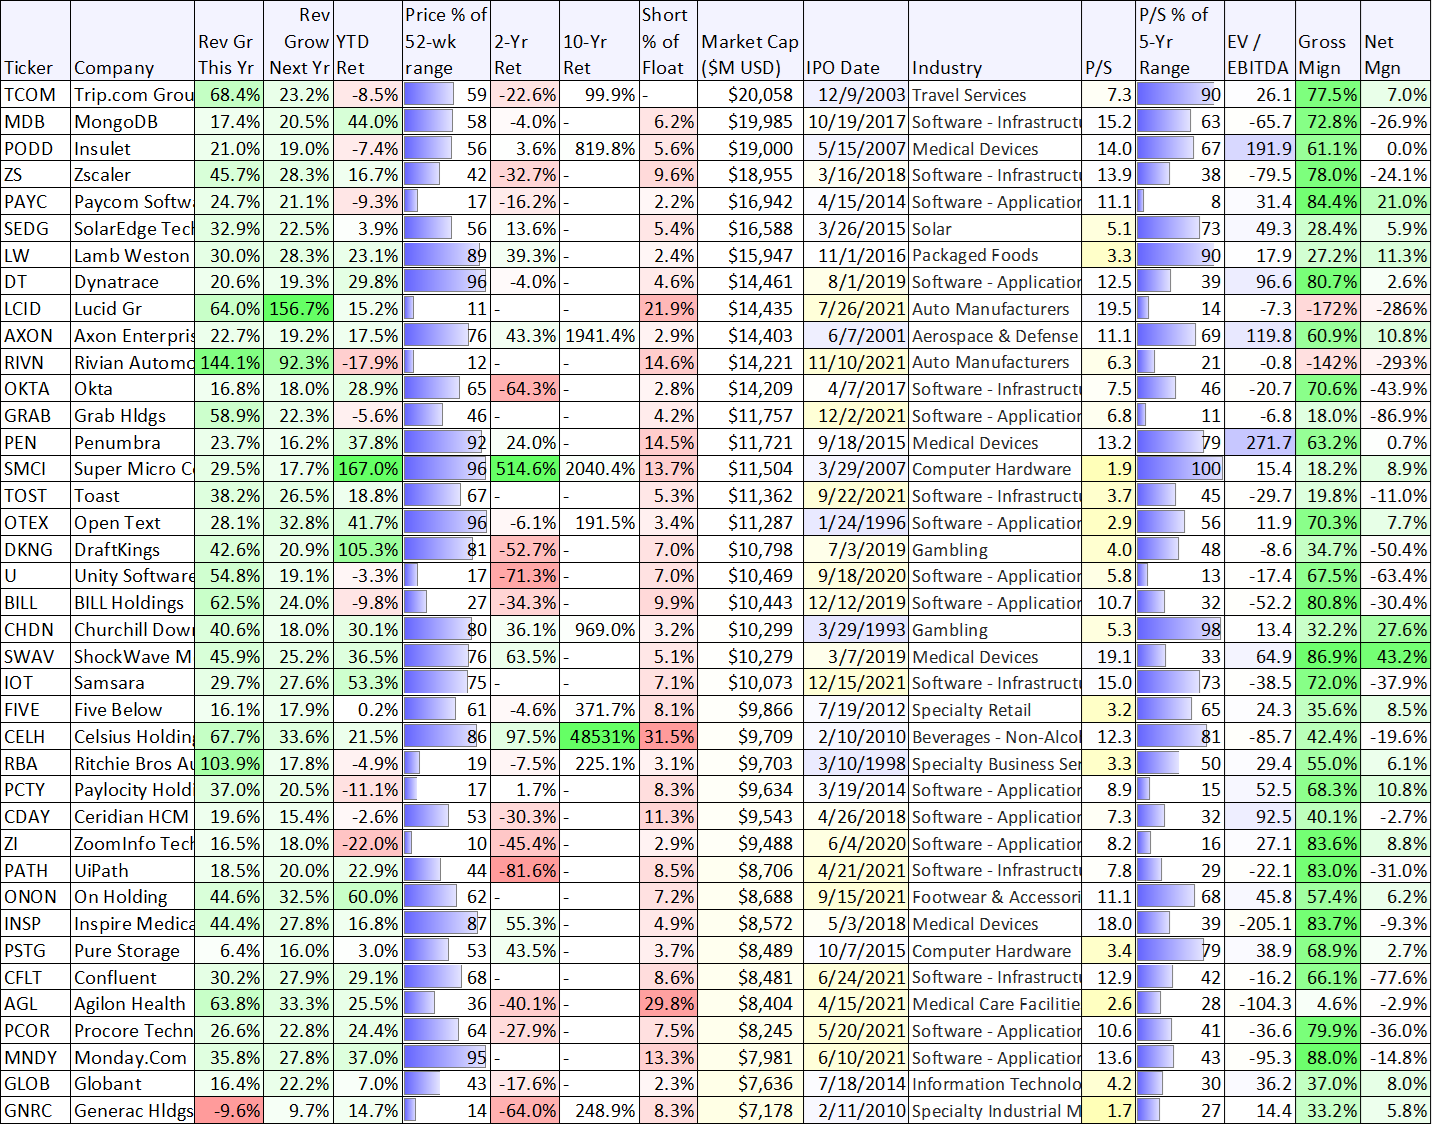
Task: Select Okta's -64.3% two-year return cell
Action: coord(525,389)
